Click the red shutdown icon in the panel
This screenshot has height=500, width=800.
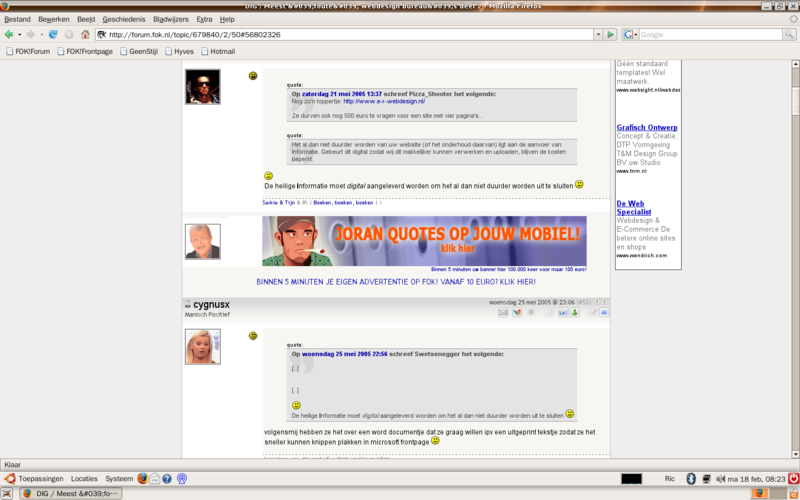tap(791, 479)
